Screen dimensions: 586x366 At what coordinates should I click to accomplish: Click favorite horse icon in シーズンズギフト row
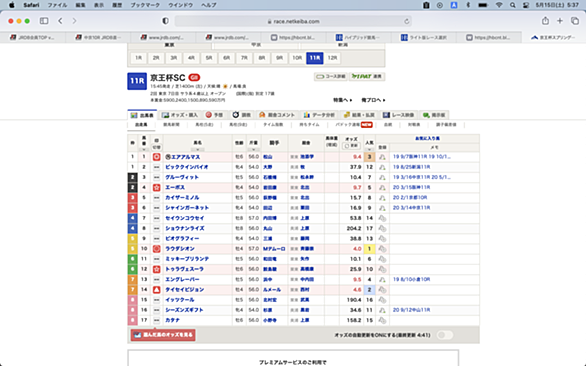(382, 310)
